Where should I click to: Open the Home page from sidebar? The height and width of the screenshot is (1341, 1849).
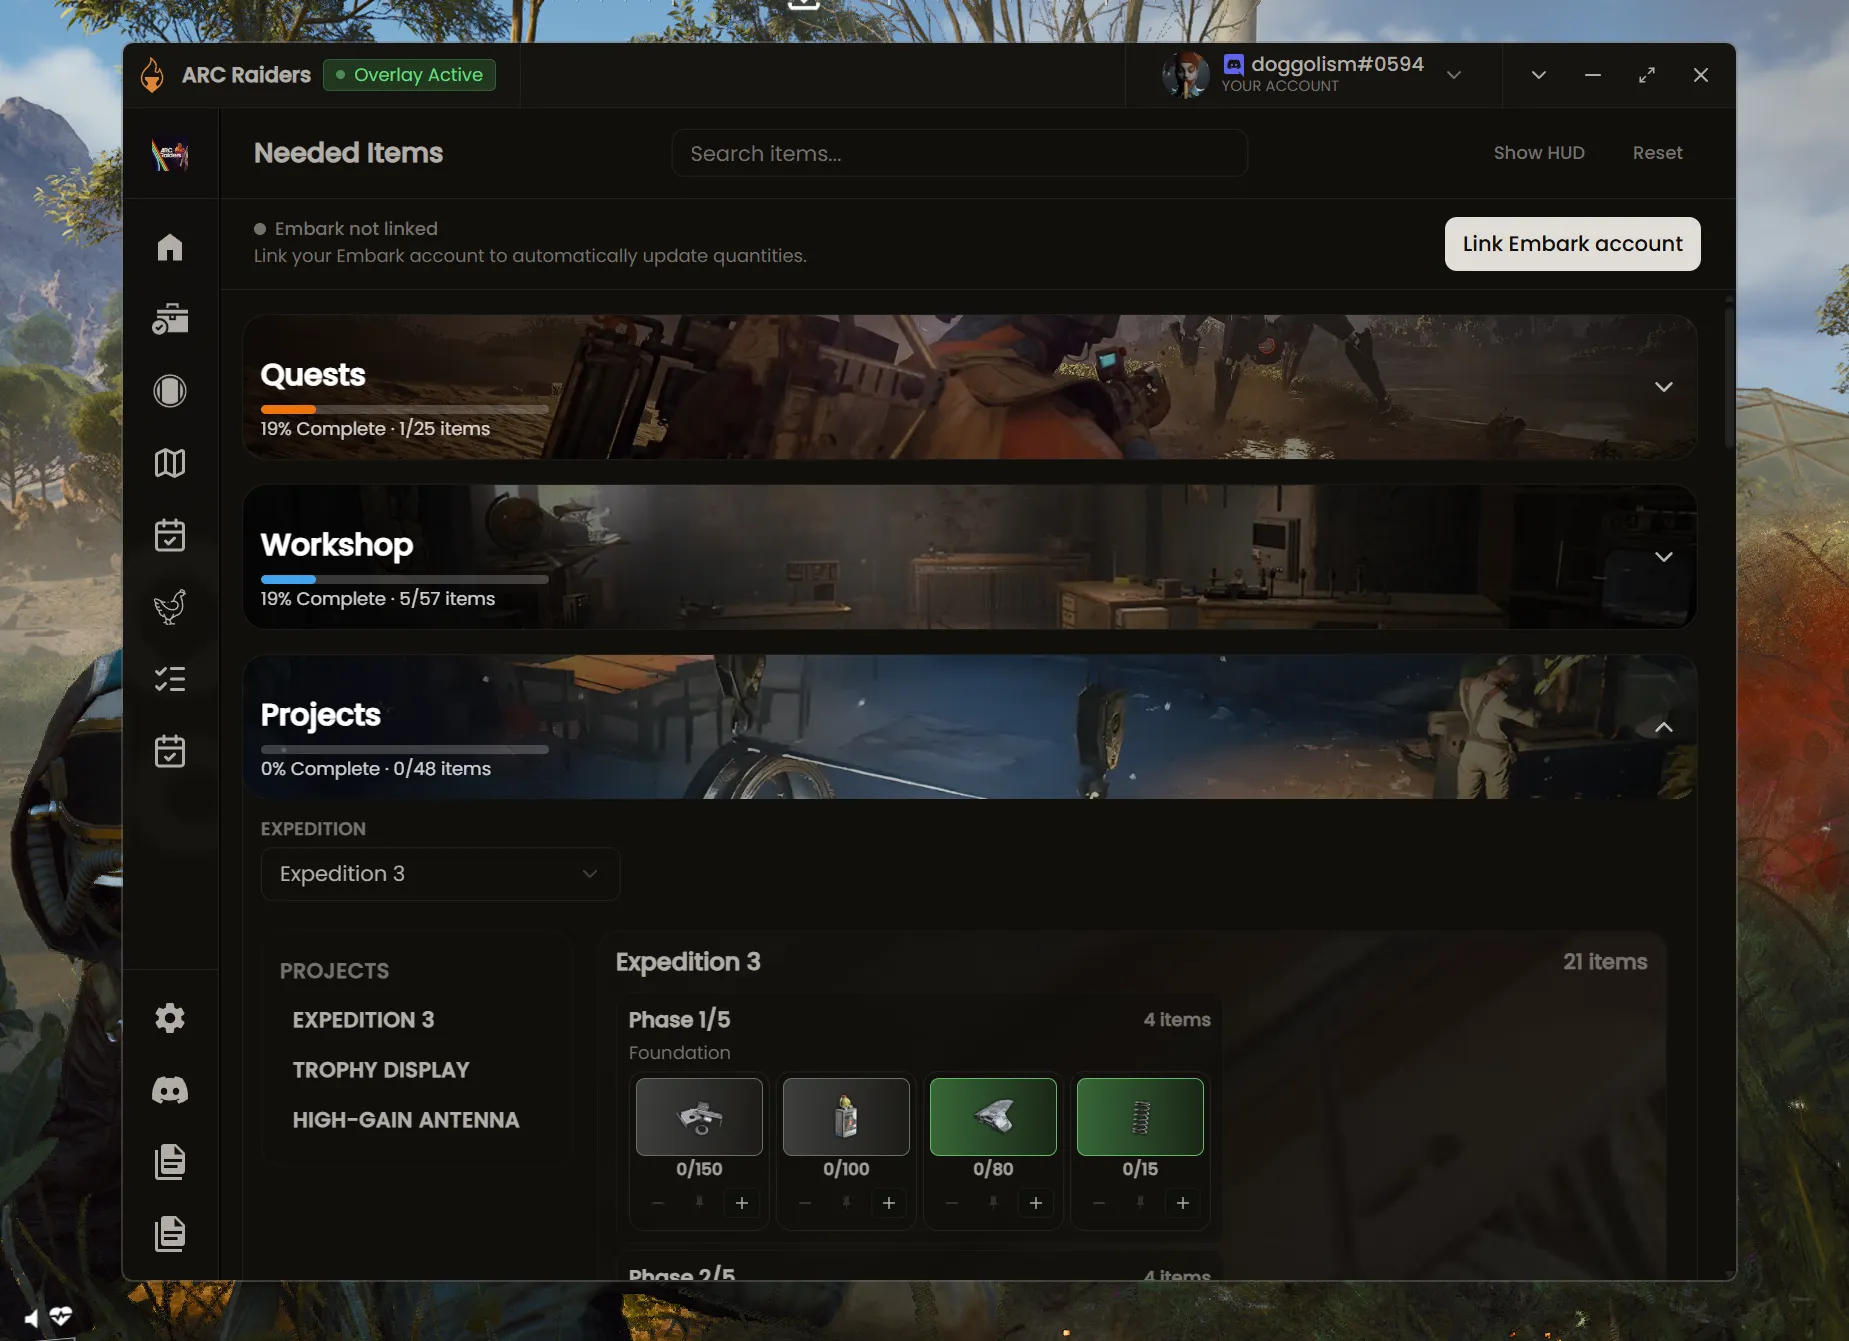pyautogui.click(x=170, y=247)
